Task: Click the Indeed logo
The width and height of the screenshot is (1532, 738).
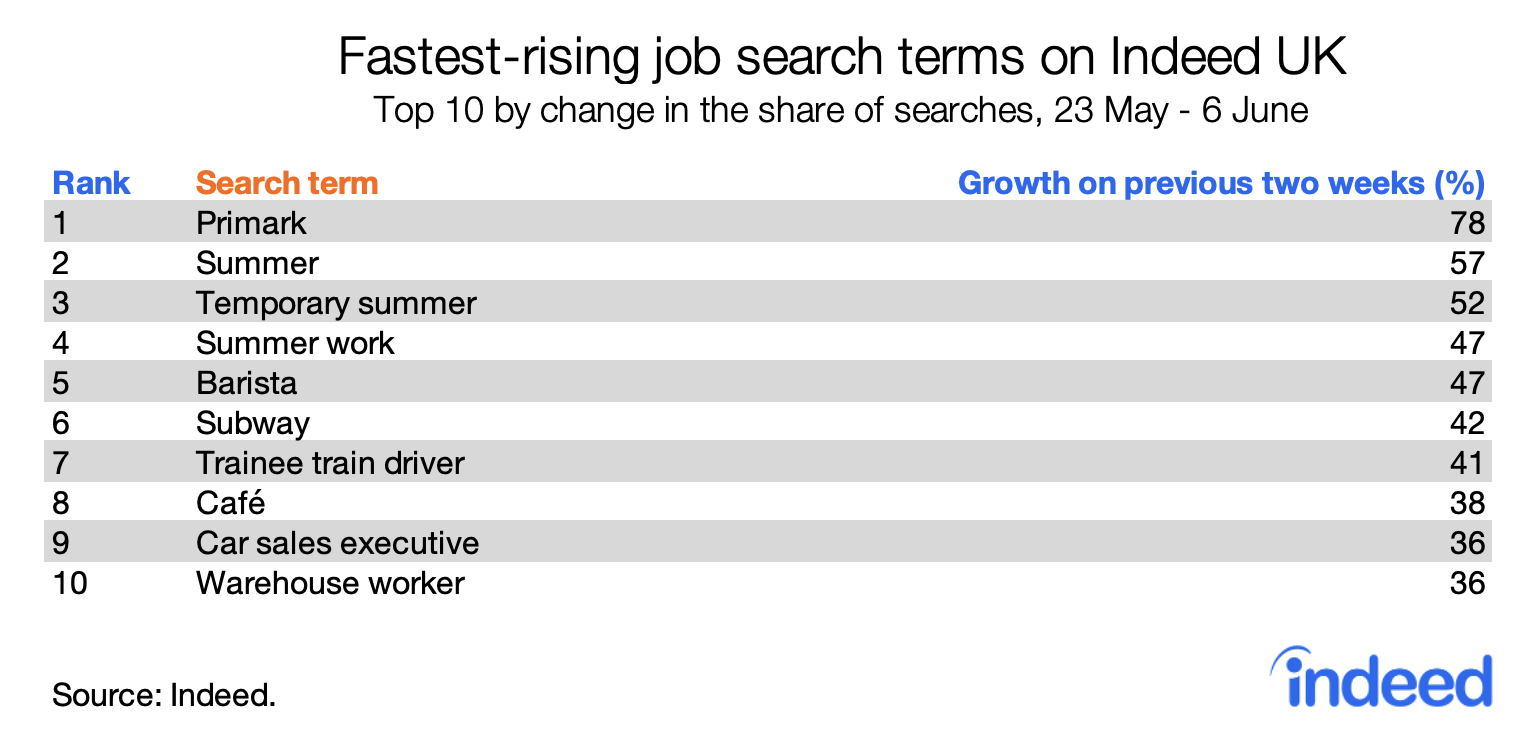Action: click(x=1382, y=676)
